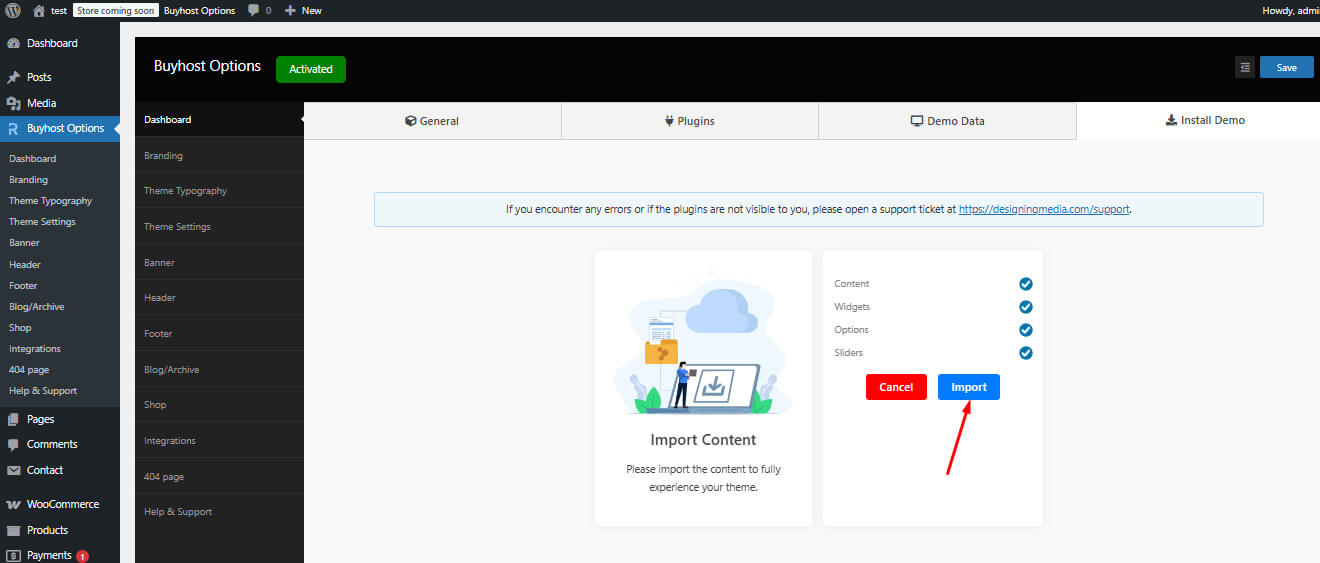This screenshot has height=563, width=1320.
Task: Click the Buyhost Options R icon
Action: (x=13, y=128)
